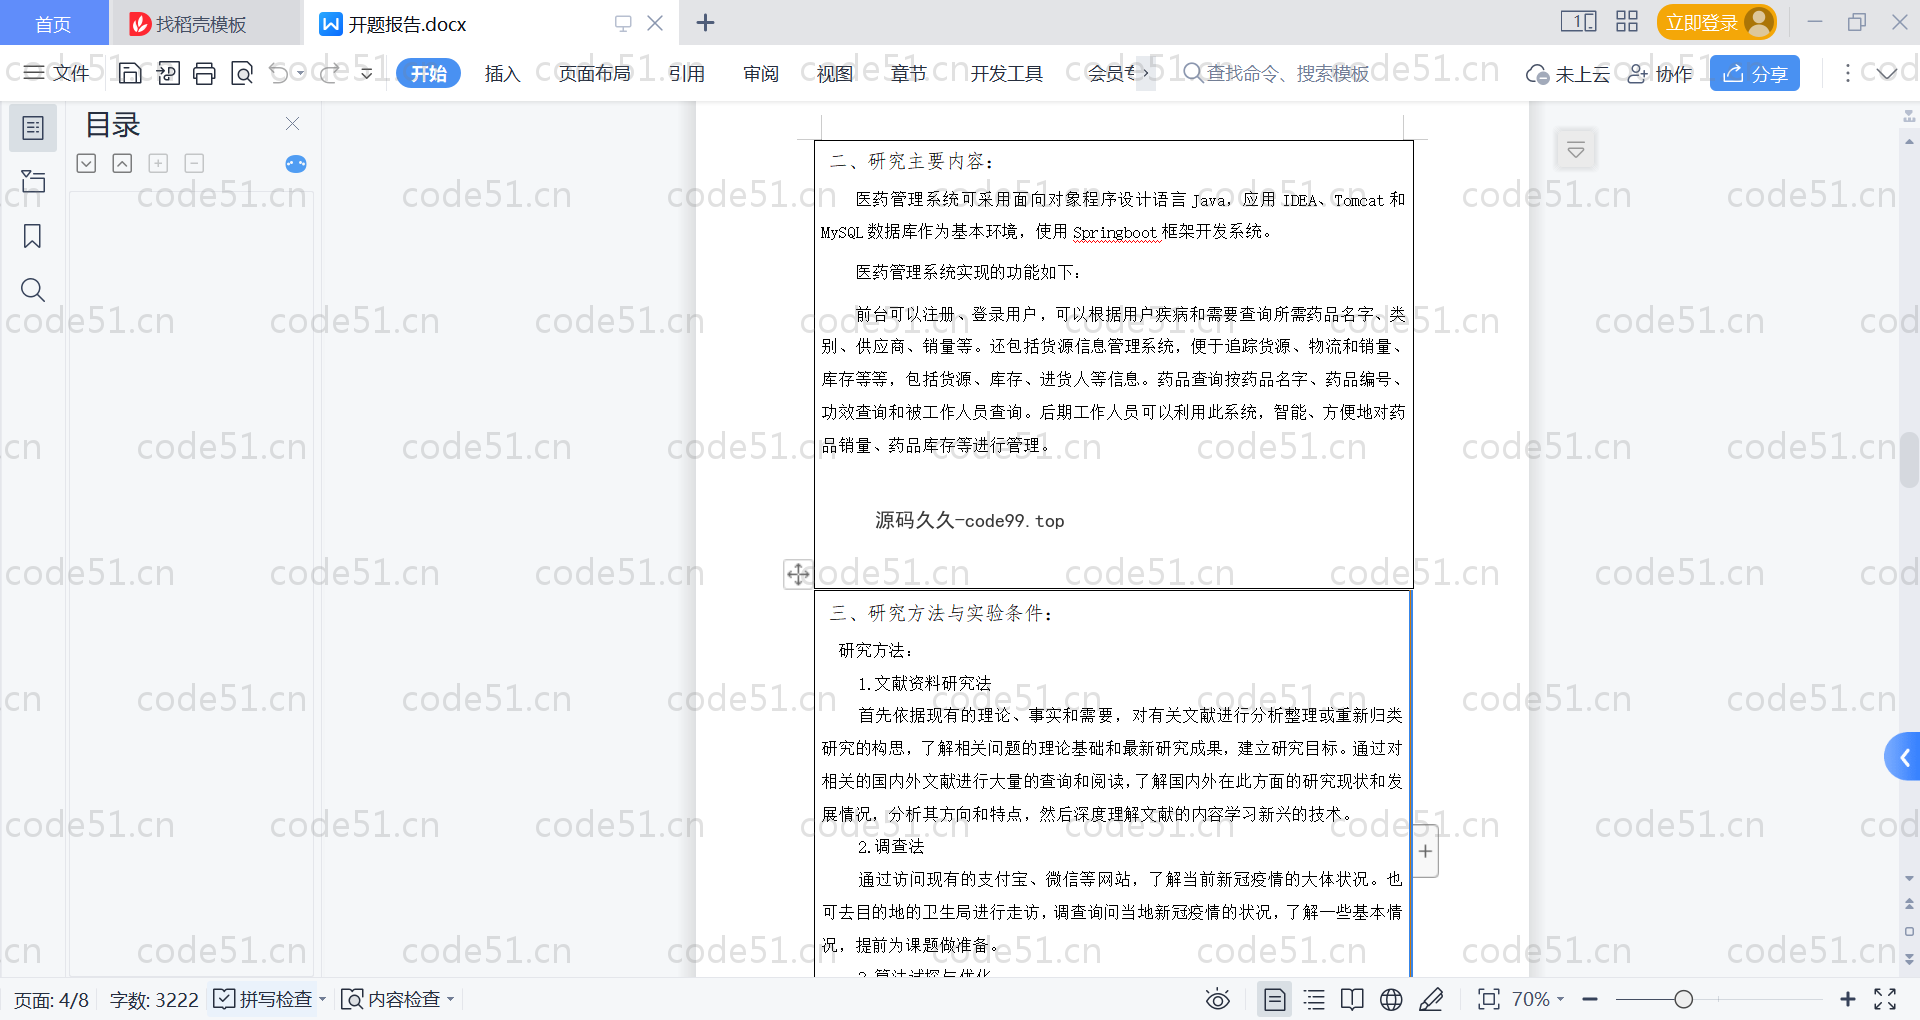This screenshot has height=1020, width=1920.
Task: Switch to outline view icon
Action: [x=1314, y=999]
